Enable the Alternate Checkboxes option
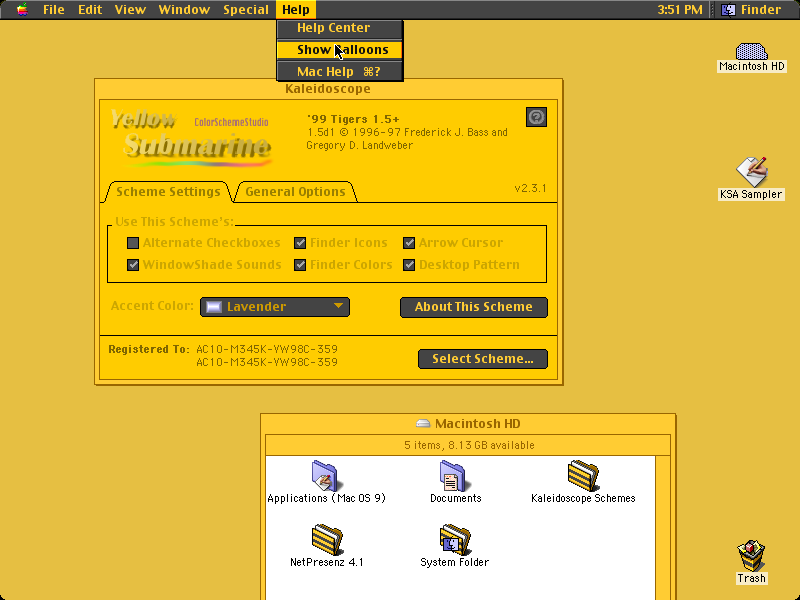This screenshot has width=800, height=600. (133, 243)
